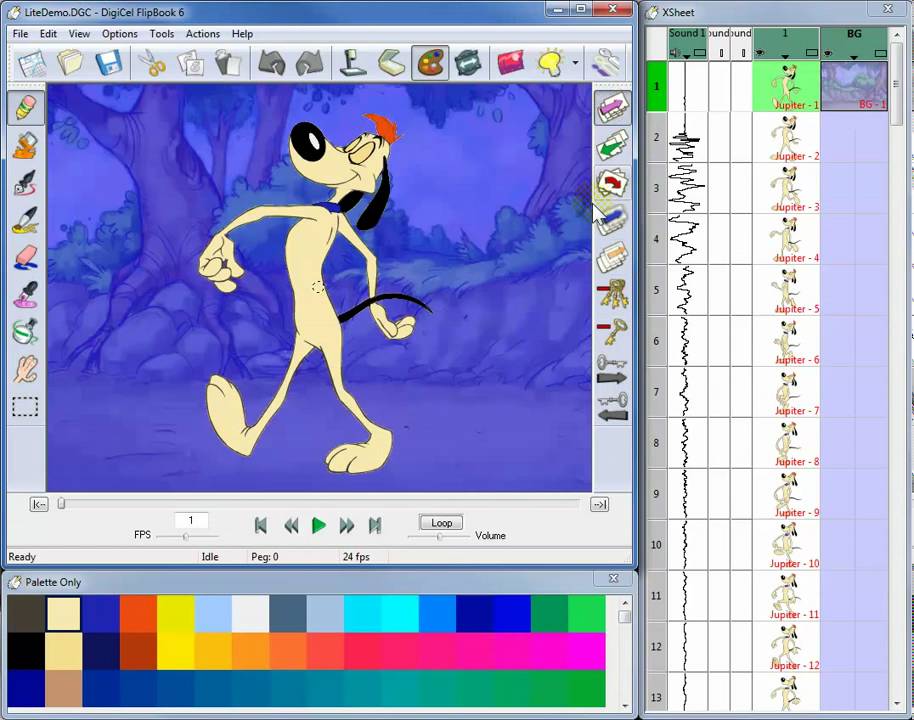
Task: Click the palette panel scroll-down arrow
Action: coord(625,706)
